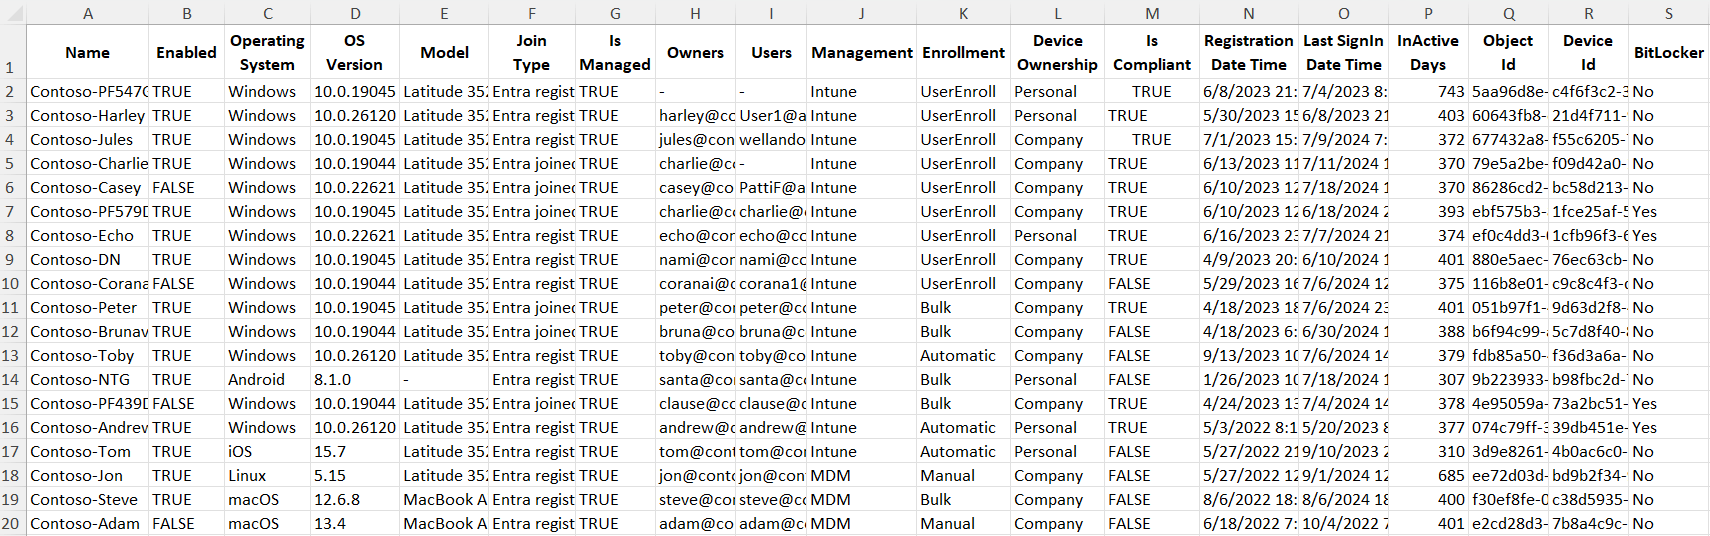The width and height of the screenshot is (1710, 536).
Task: Select row 10 header
Action: 12,283
